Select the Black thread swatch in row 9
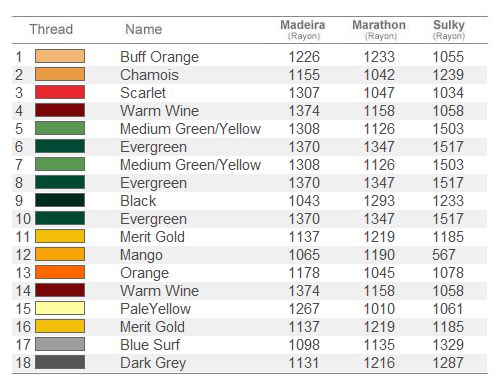 pos(60,200)
